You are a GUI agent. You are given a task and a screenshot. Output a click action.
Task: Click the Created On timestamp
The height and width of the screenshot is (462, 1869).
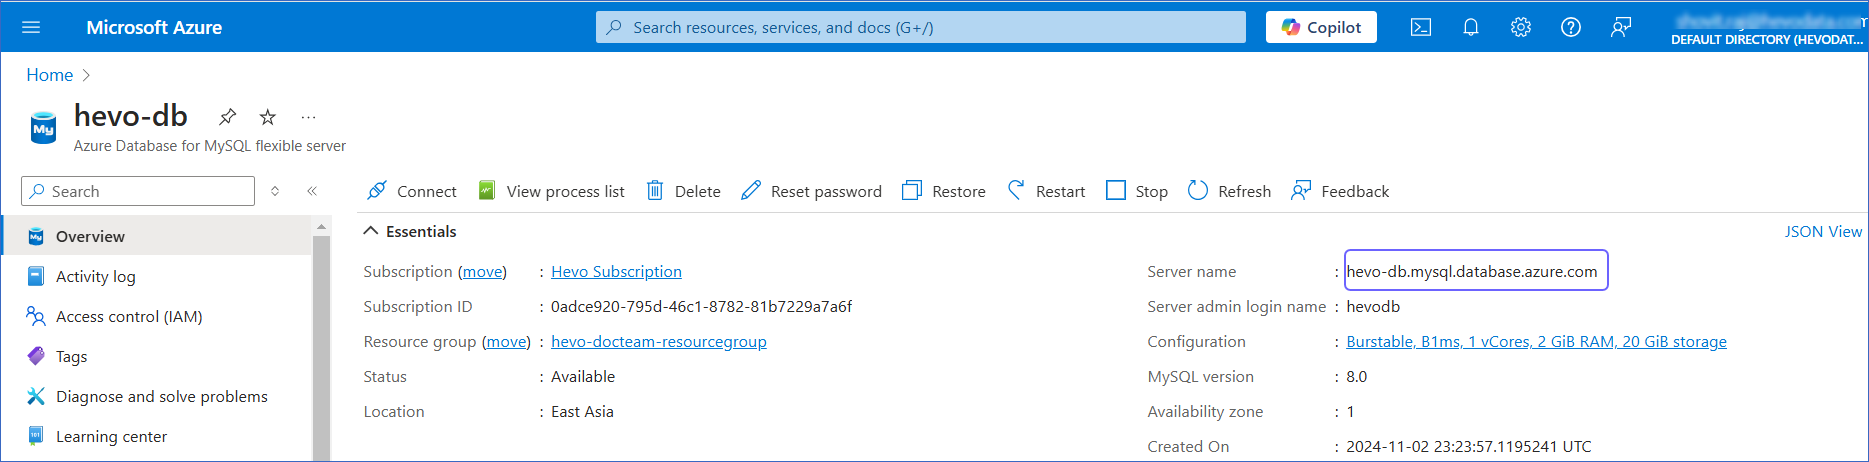click(x=1468, y=446)
